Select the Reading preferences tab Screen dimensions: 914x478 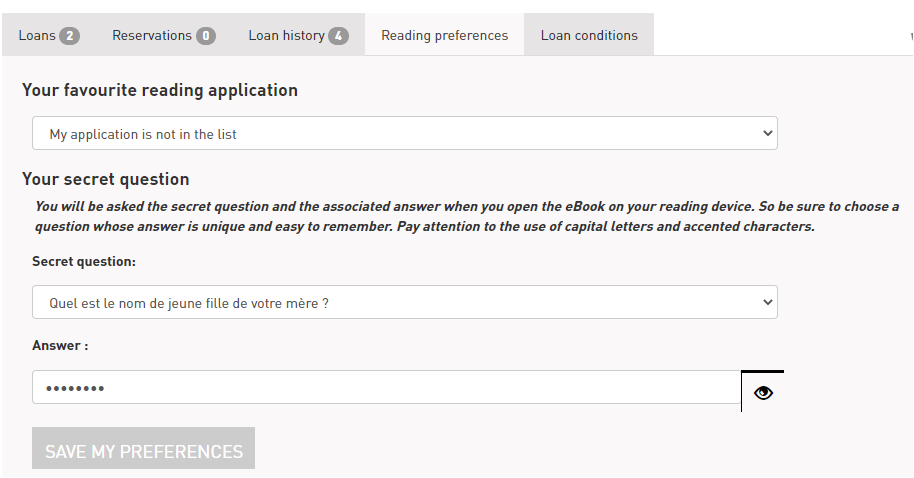coord(444,35)
